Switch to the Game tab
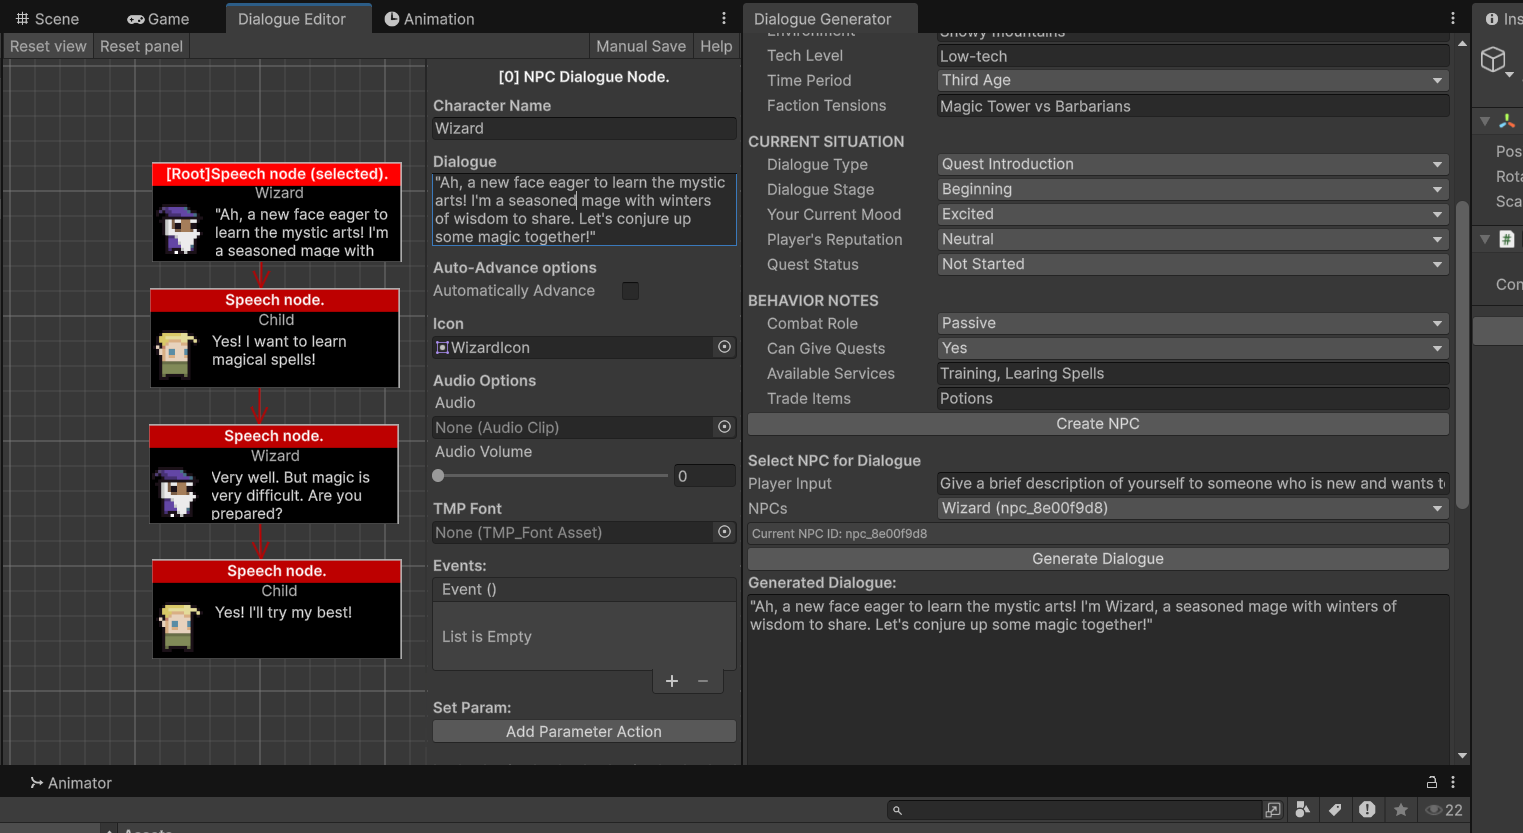The width and height of the screenshot is (1523, 833). (x=157, y=18)
